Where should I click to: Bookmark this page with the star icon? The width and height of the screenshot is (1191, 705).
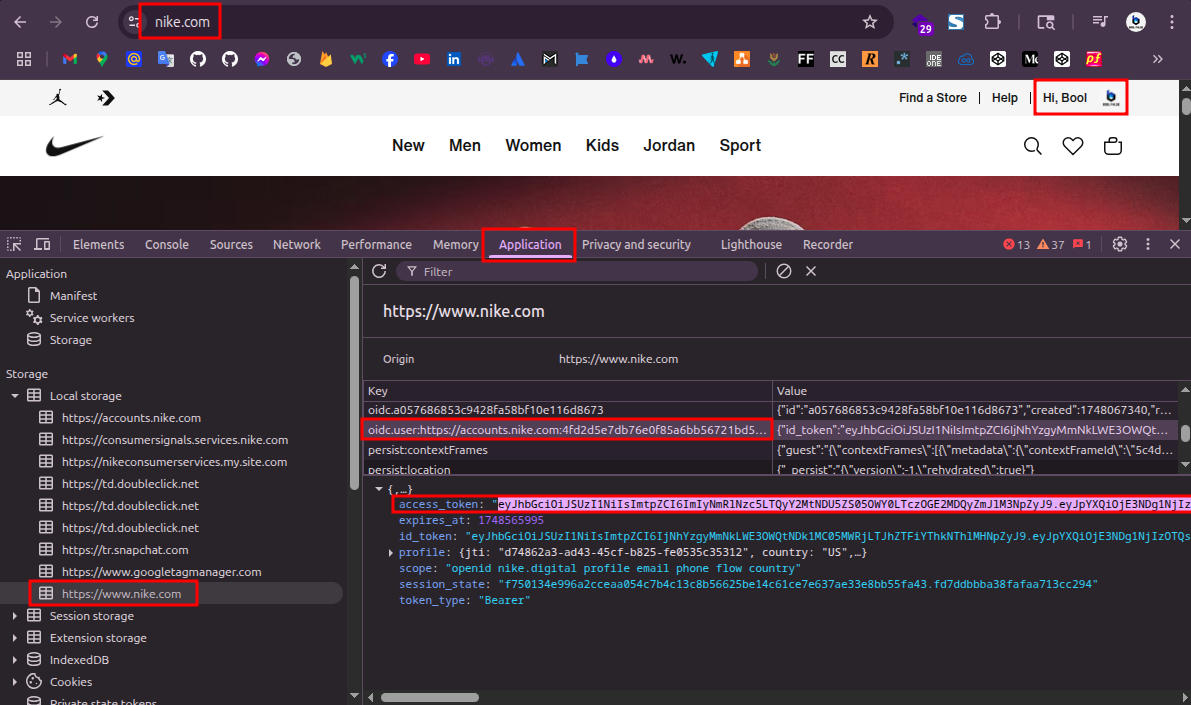coord(870,22)
